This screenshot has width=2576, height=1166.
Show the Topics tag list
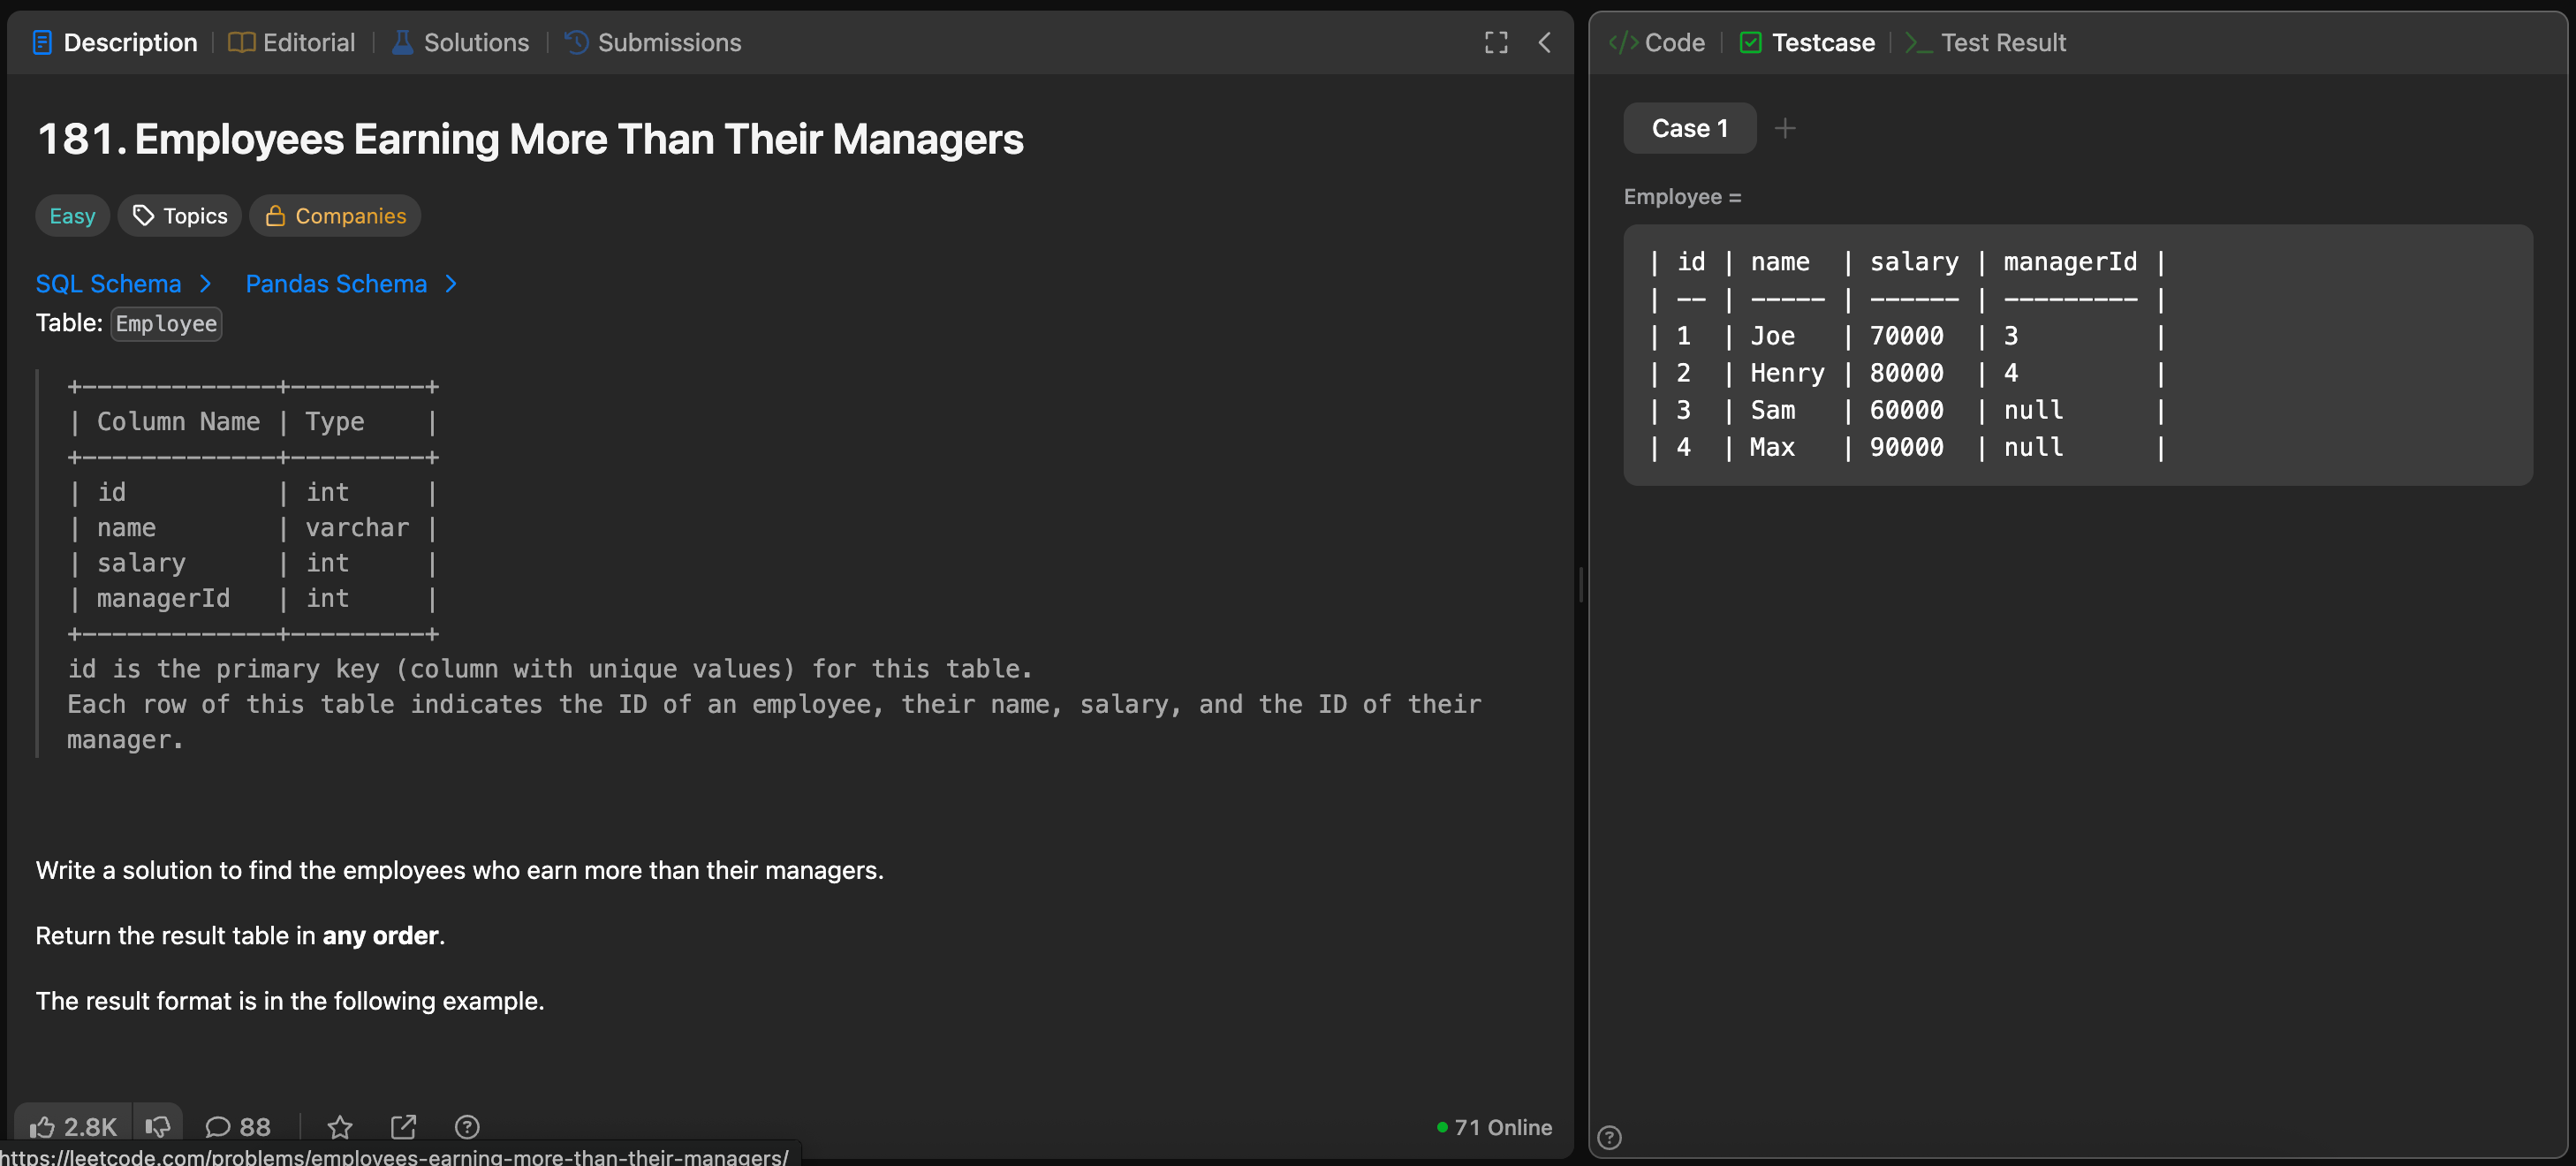180,216
